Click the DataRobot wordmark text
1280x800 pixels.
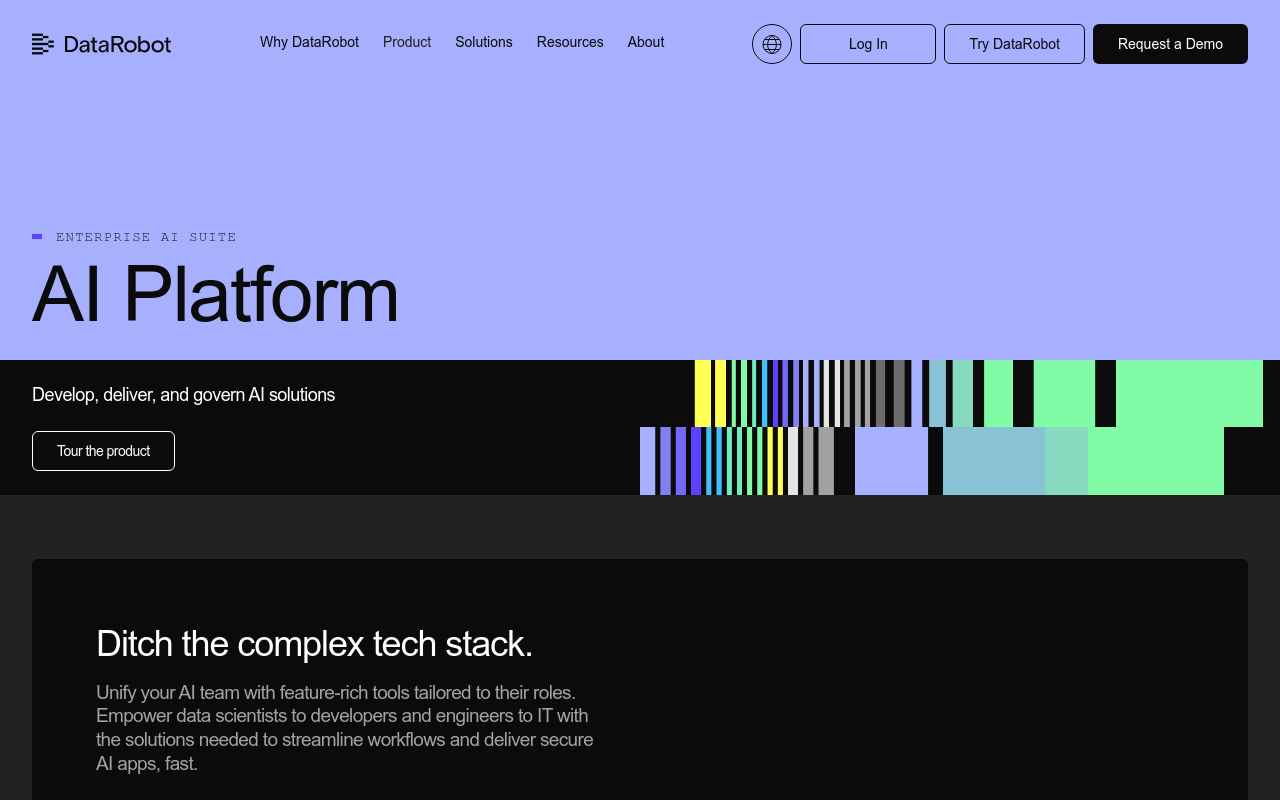point(117,44)
